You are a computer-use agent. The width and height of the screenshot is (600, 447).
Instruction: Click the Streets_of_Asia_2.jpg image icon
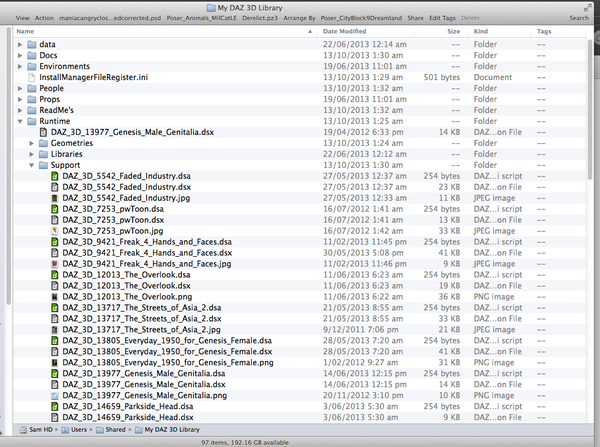55,330
